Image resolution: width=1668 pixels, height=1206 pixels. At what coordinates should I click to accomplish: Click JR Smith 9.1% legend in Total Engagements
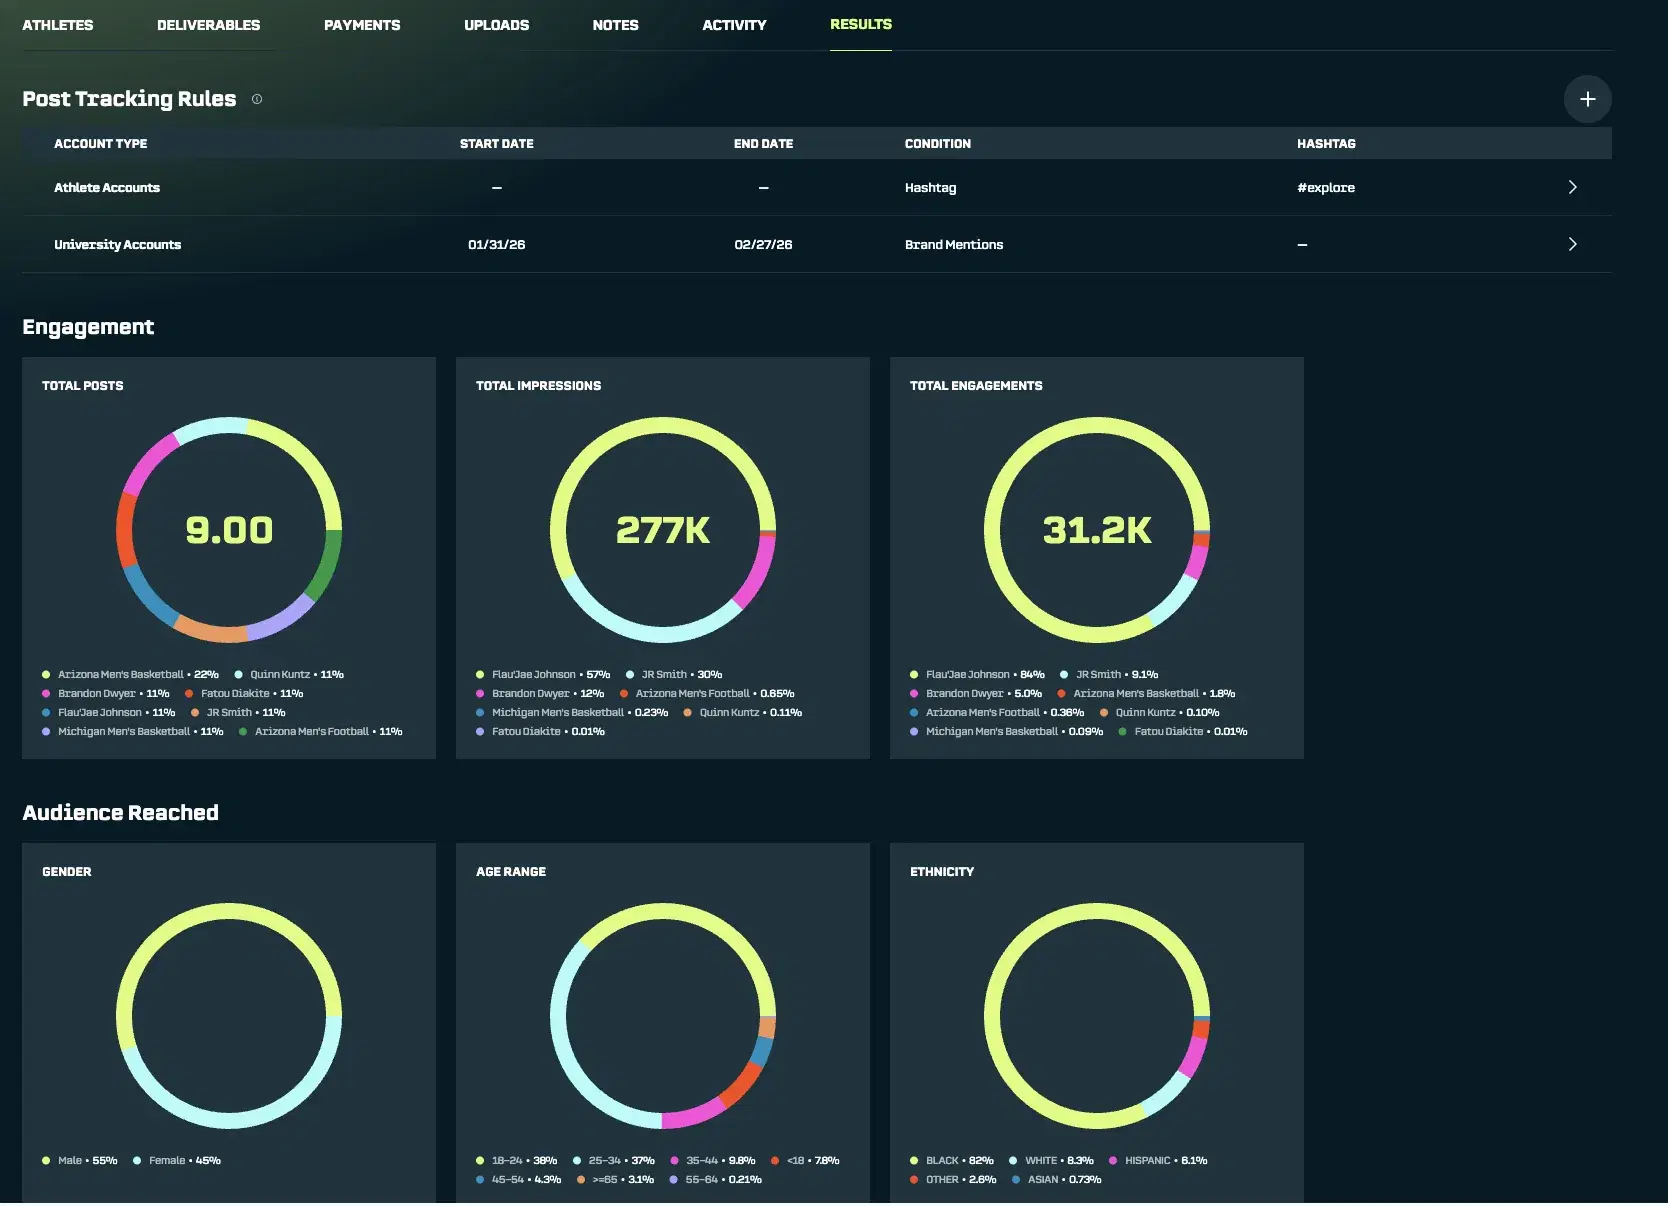click(1109, 674)
